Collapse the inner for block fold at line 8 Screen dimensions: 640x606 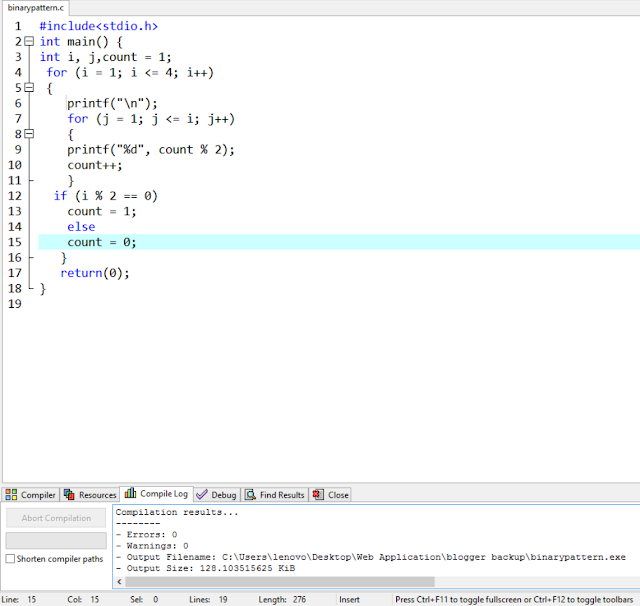pos(29,134)
